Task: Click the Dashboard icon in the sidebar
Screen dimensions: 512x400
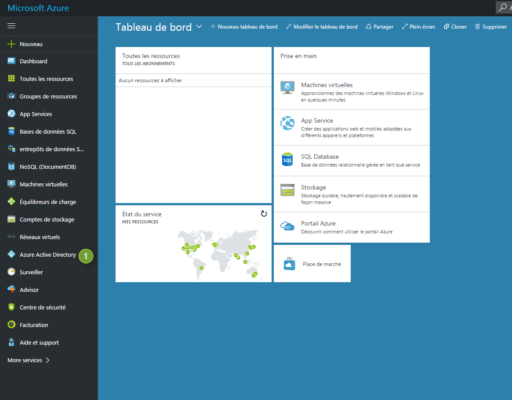Action: pyautogui.click(x=11, y=61)
